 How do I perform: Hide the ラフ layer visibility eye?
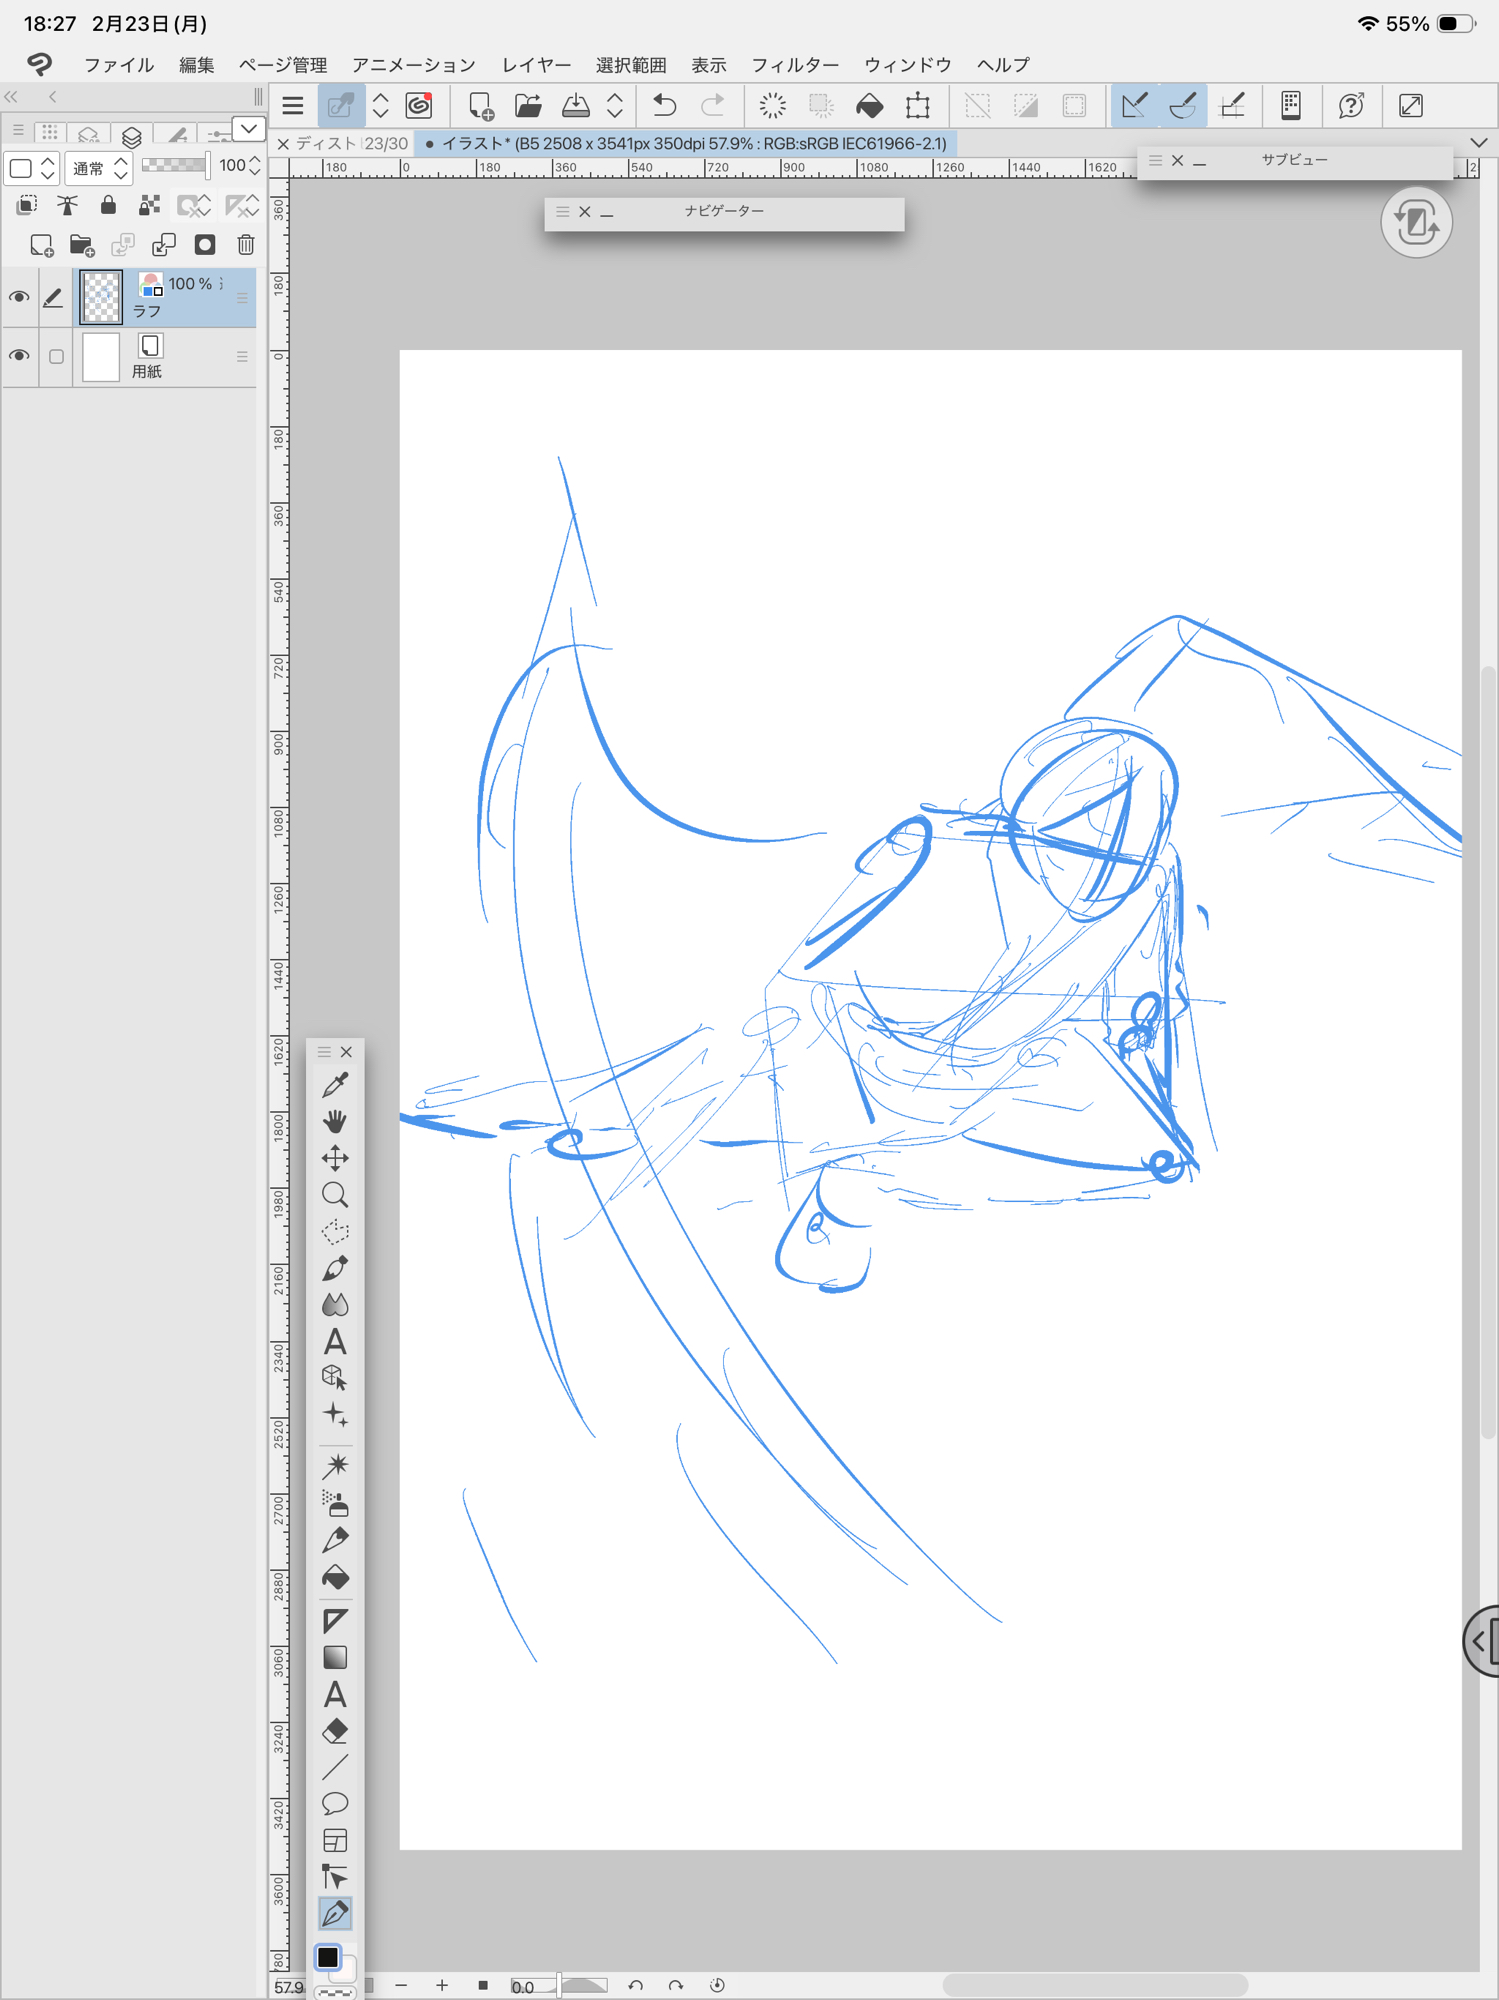click(19, 297)
